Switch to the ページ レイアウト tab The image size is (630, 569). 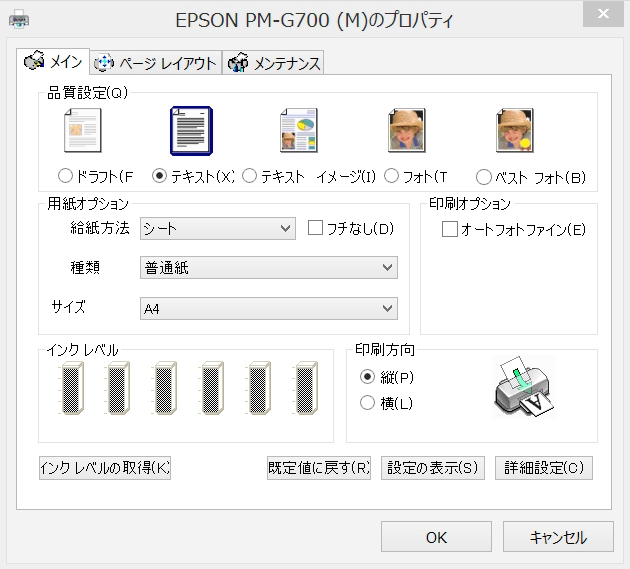click(156, 63)
